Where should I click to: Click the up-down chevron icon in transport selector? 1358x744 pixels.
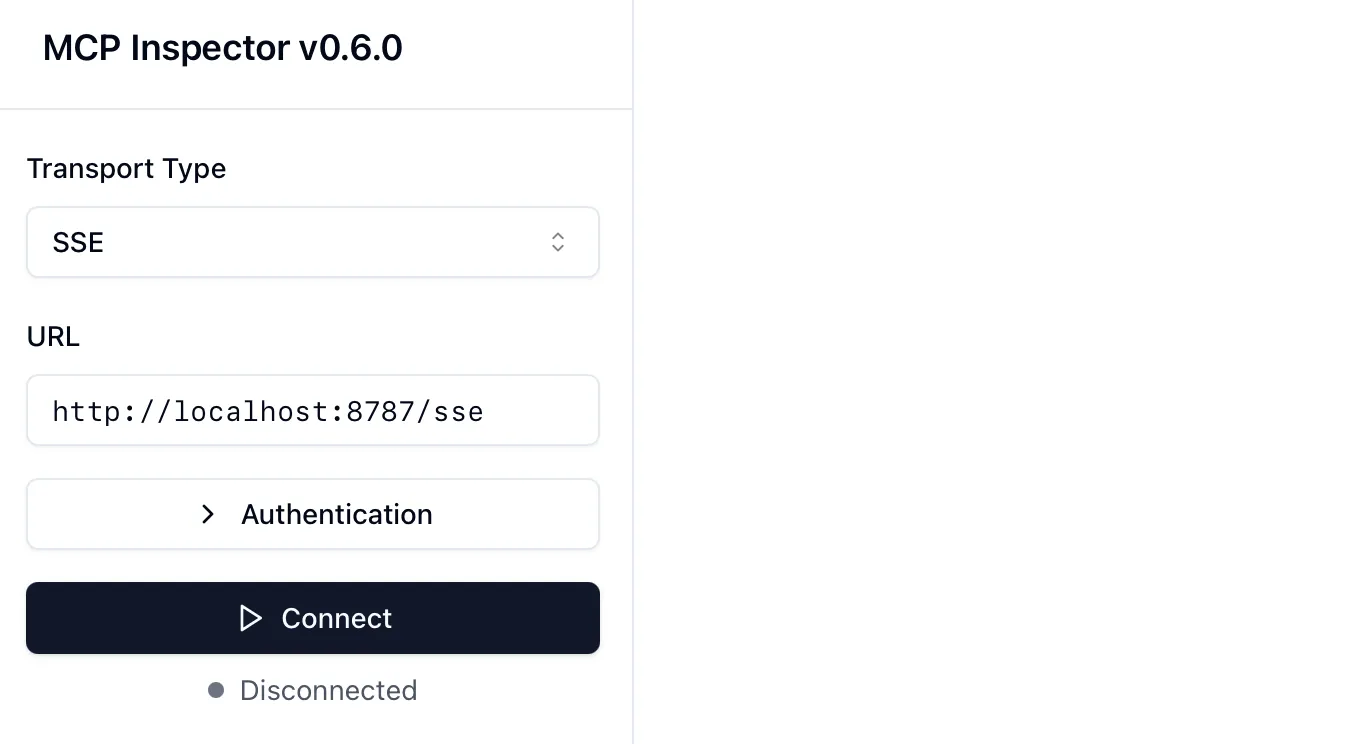(x=558, y=242)
